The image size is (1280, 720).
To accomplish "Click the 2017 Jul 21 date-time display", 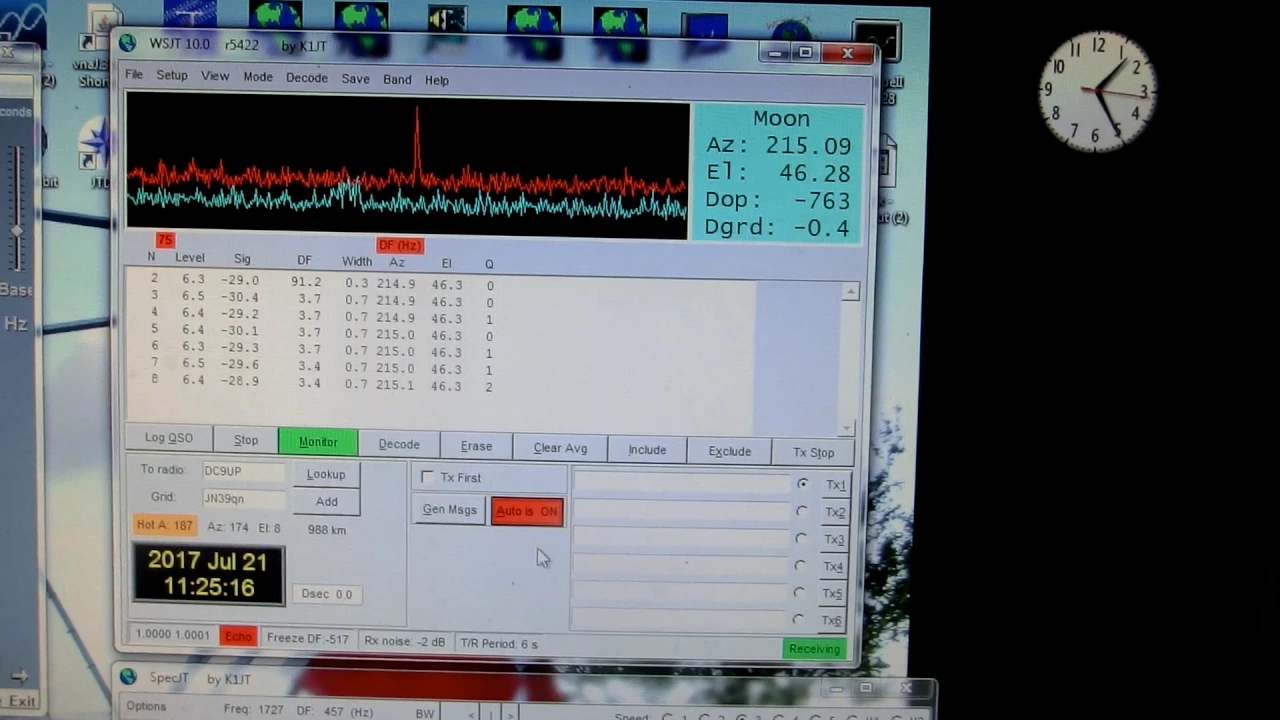I will 208,574.
